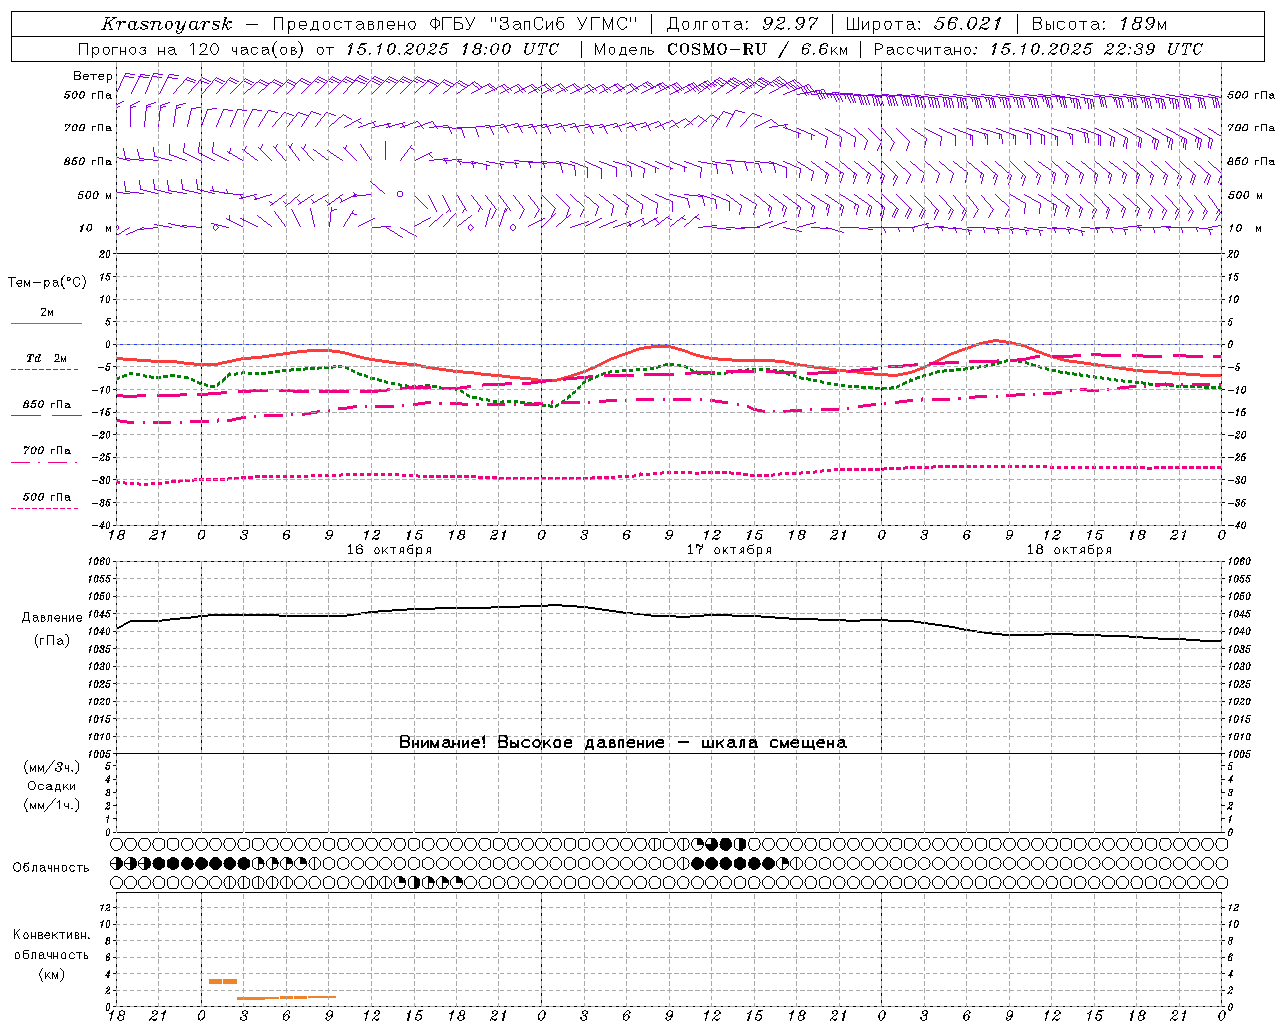Click the Модель COSMO-RU / 6.6км label

click(x=720, y=49)
